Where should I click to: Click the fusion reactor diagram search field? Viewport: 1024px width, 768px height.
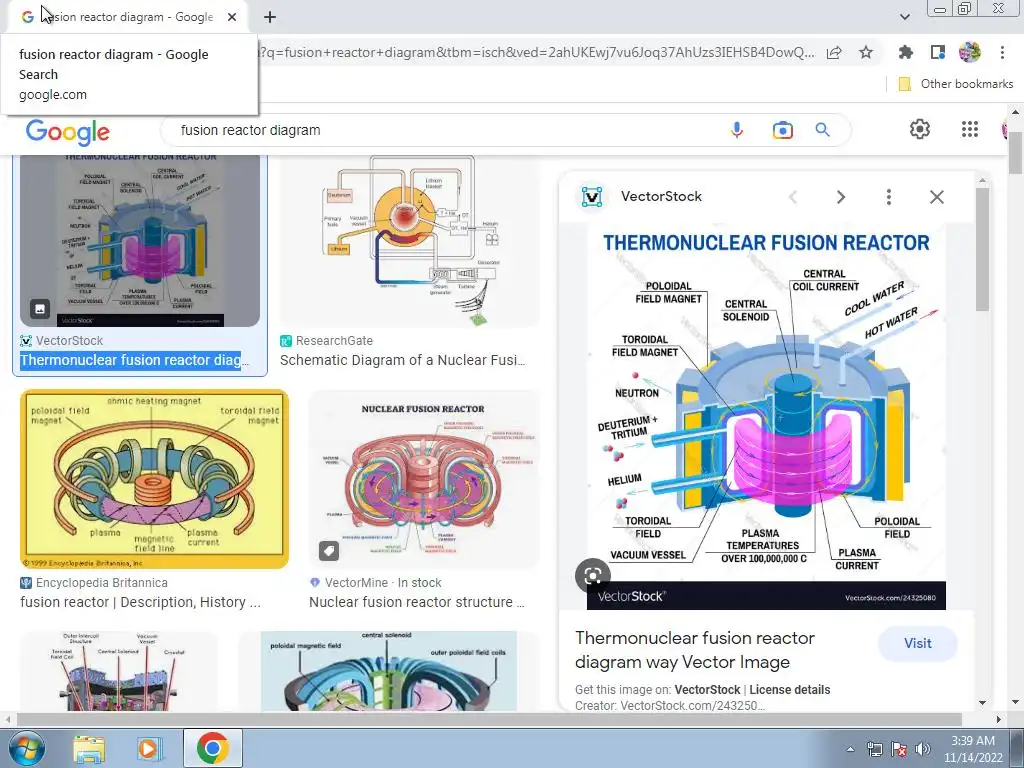[451, 130]
